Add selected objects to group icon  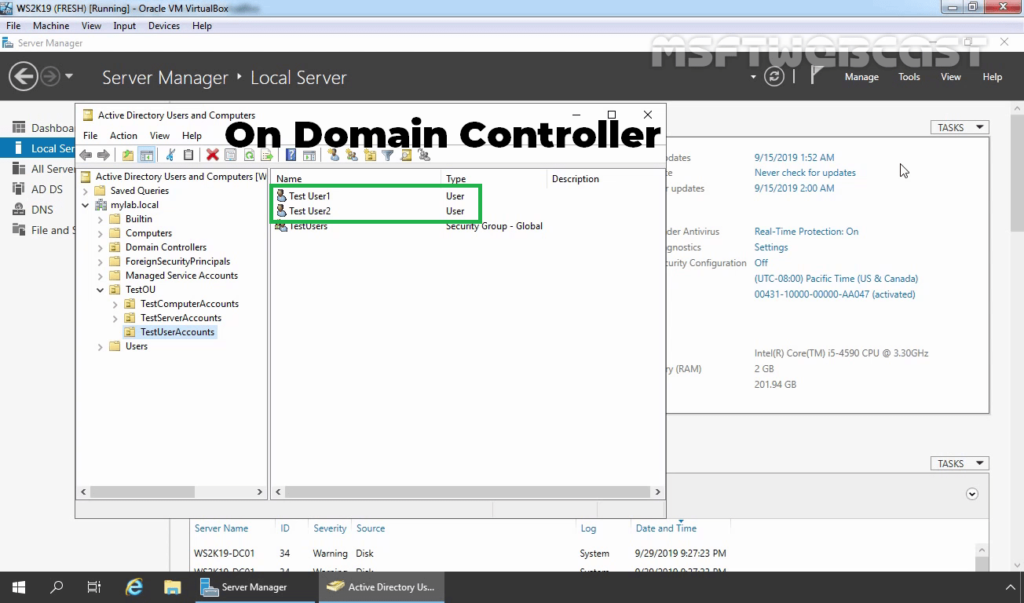[424, 155]
